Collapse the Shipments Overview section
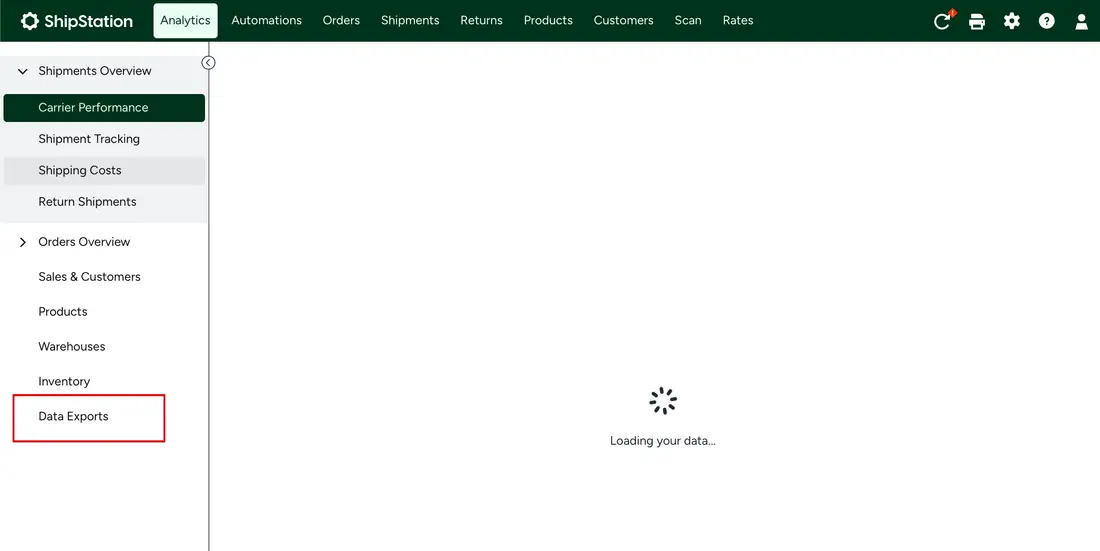The height and width of the screenshot is (551, 1100). coord(22,71)
